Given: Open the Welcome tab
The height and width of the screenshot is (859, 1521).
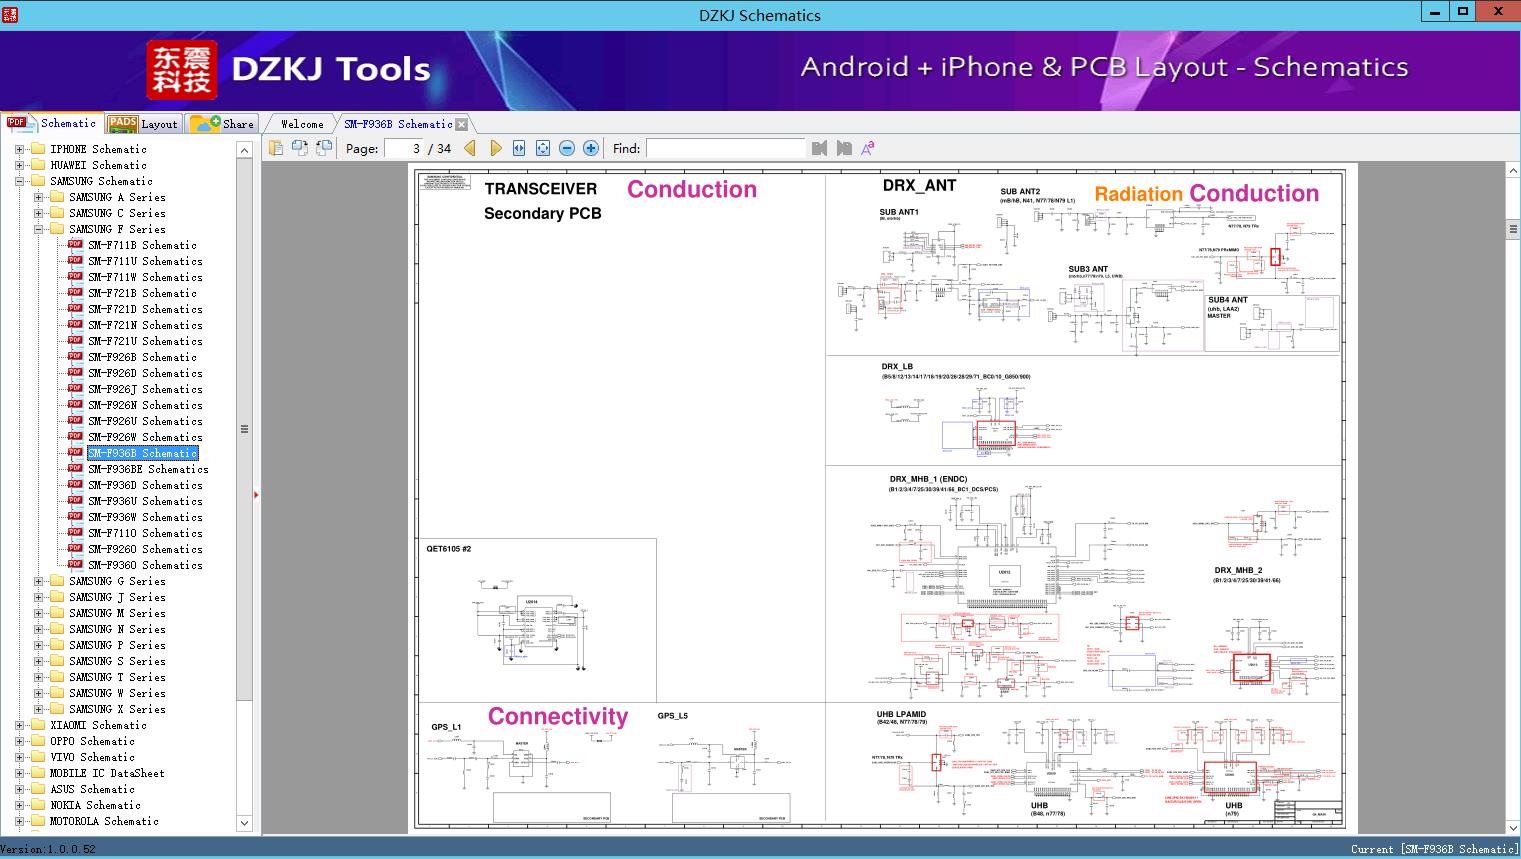Looking at the screenshot, I should [x=302, y=124].
